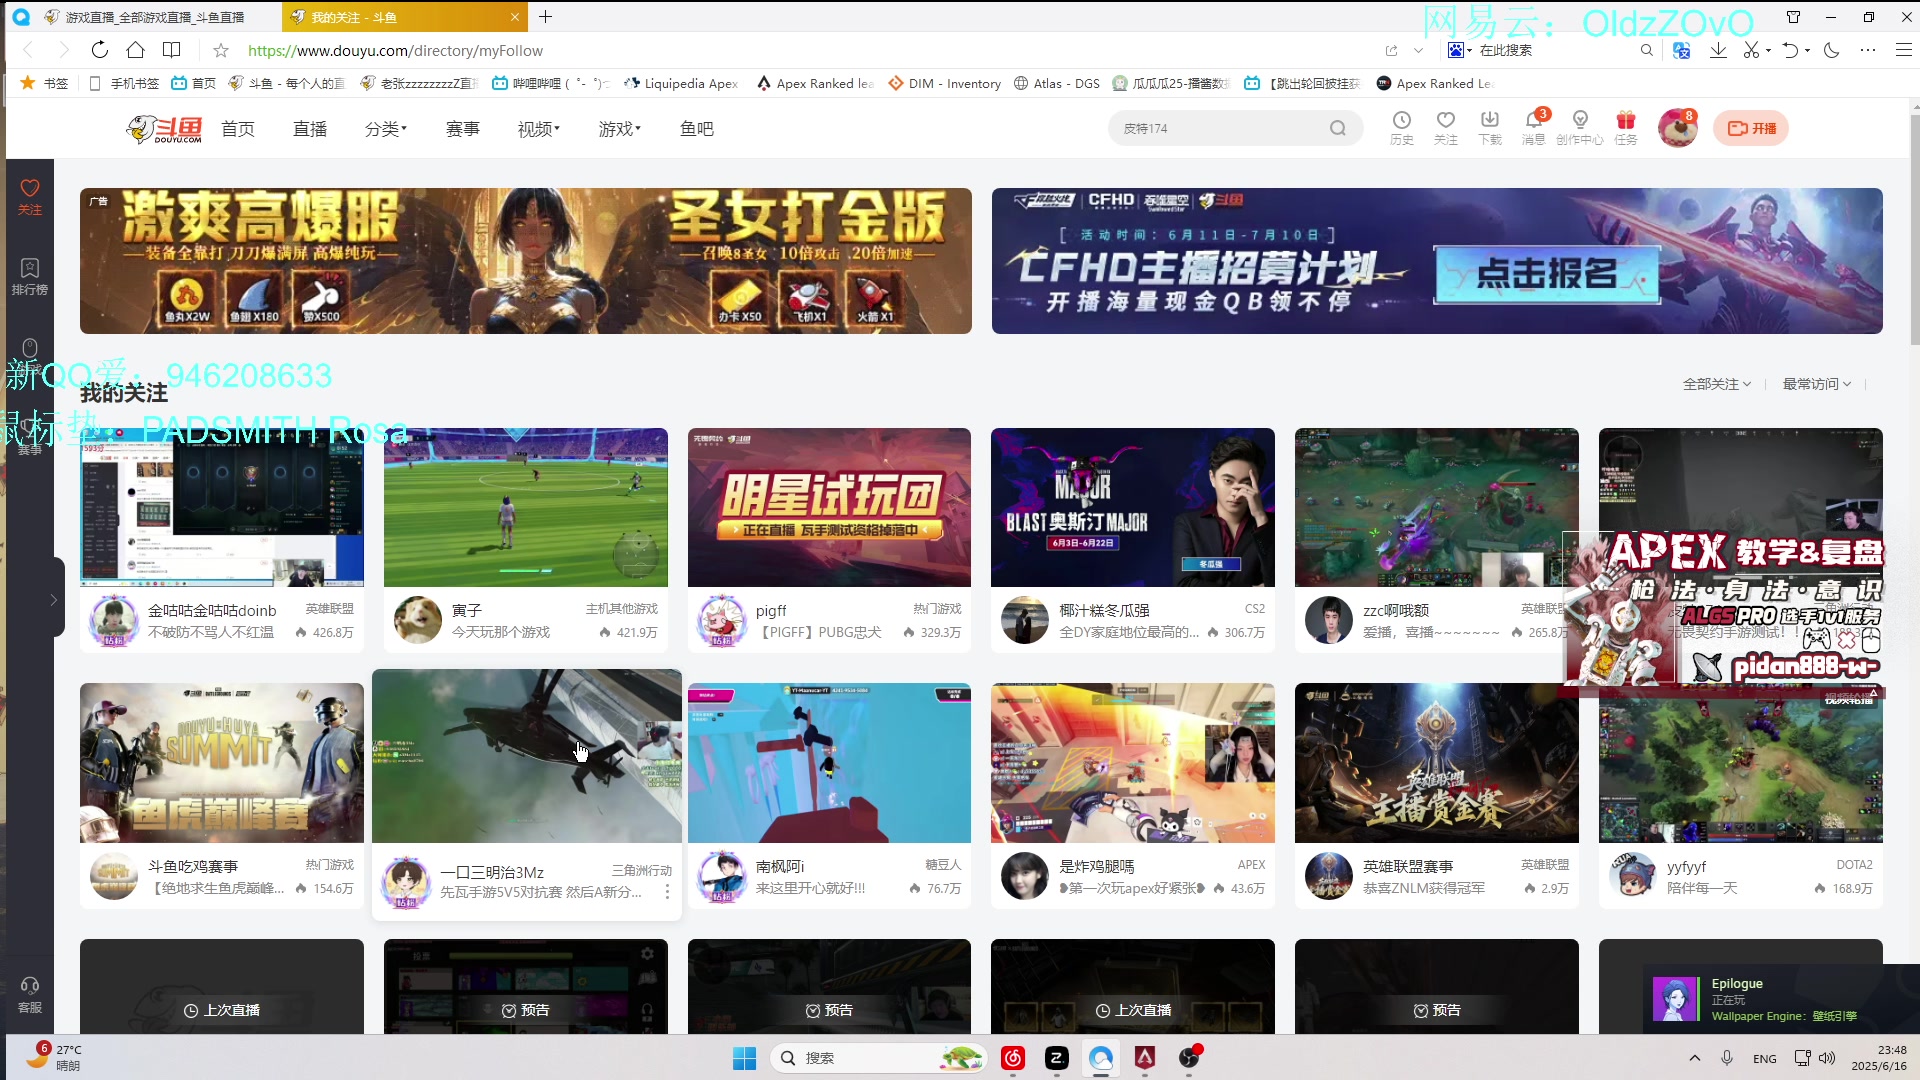Open 排行榜 rankings in left sidebar
Screen dimensions: 1920x1080
point(30,276)
